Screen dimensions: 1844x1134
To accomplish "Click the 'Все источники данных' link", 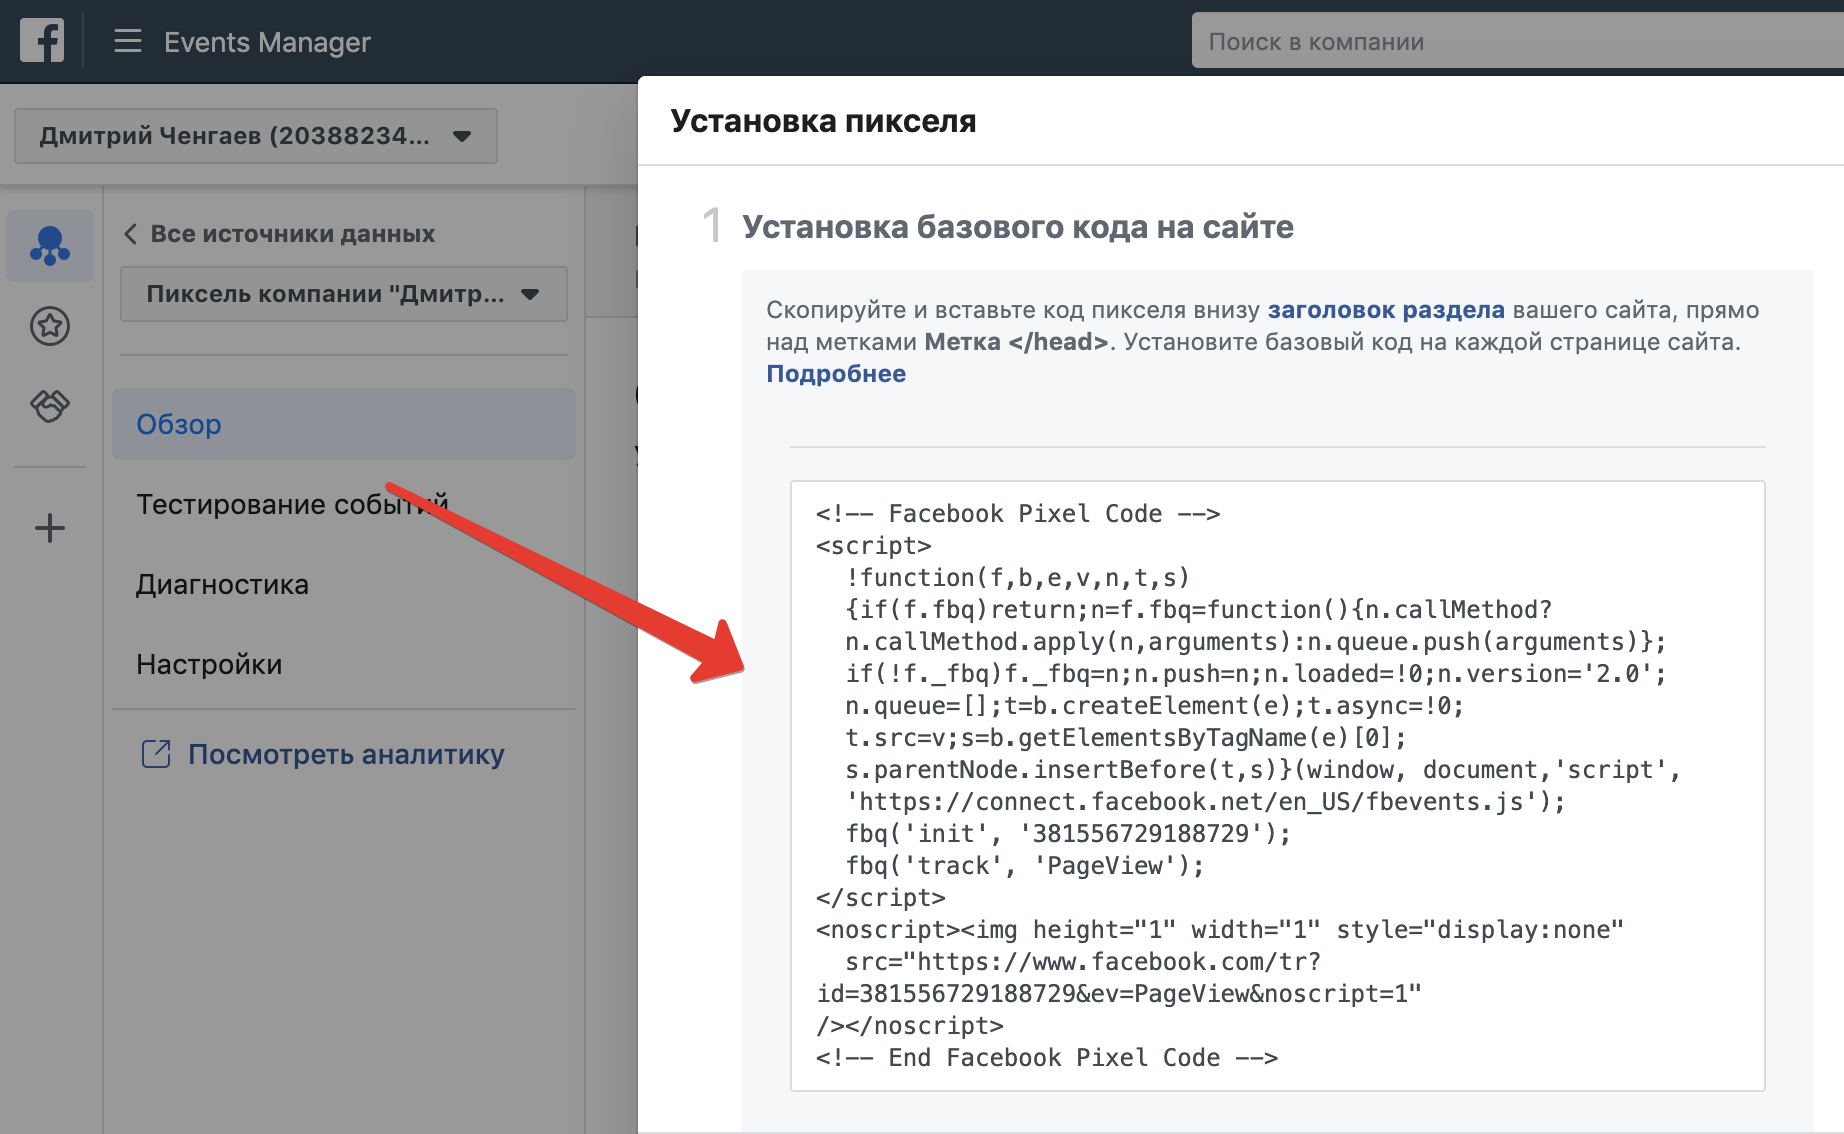I will [292, 234].
